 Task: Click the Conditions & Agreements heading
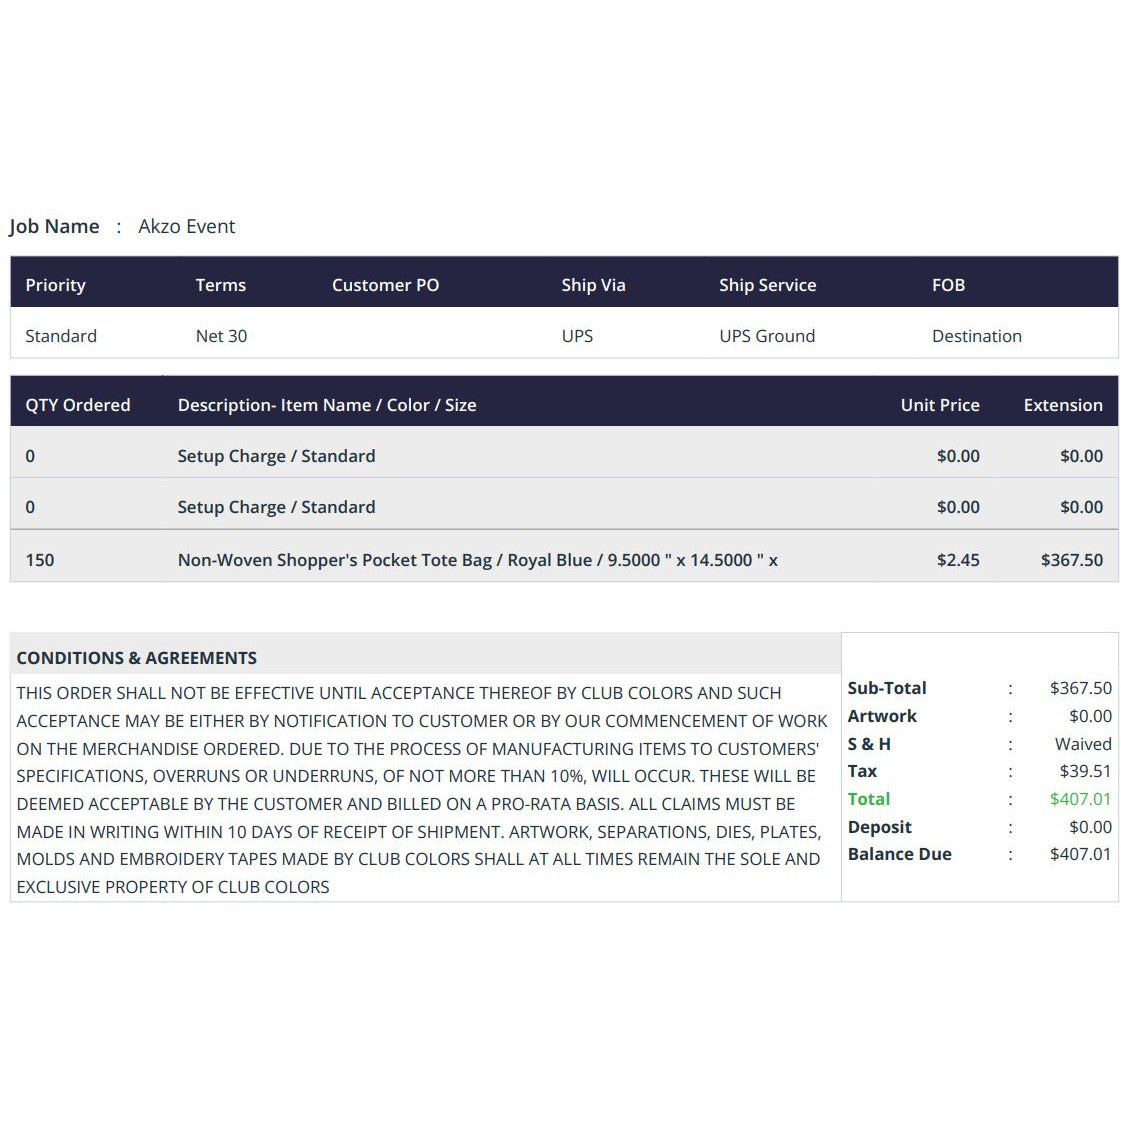[137, 658]
